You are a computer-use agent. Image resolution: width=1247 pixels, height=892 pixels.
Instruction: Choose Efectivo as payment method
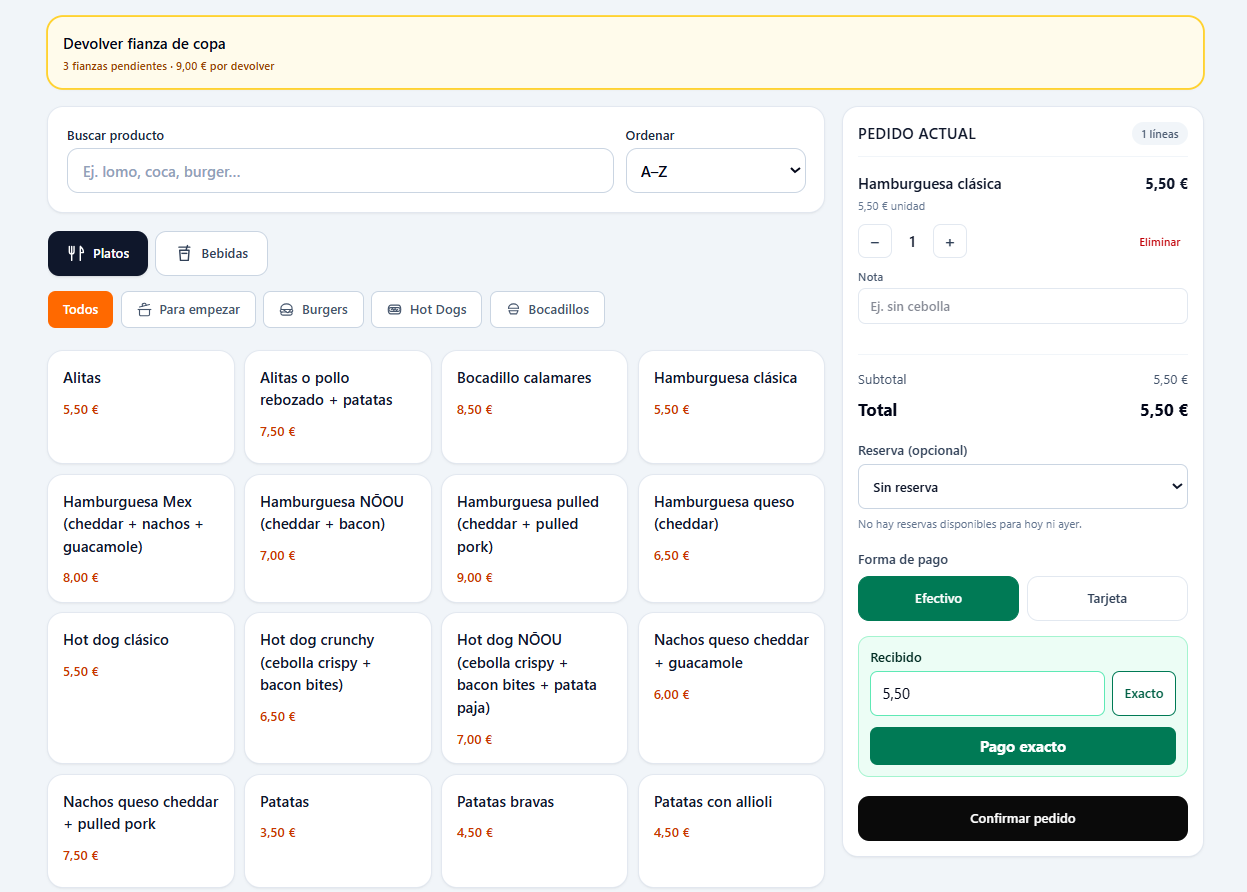[938, 598]
